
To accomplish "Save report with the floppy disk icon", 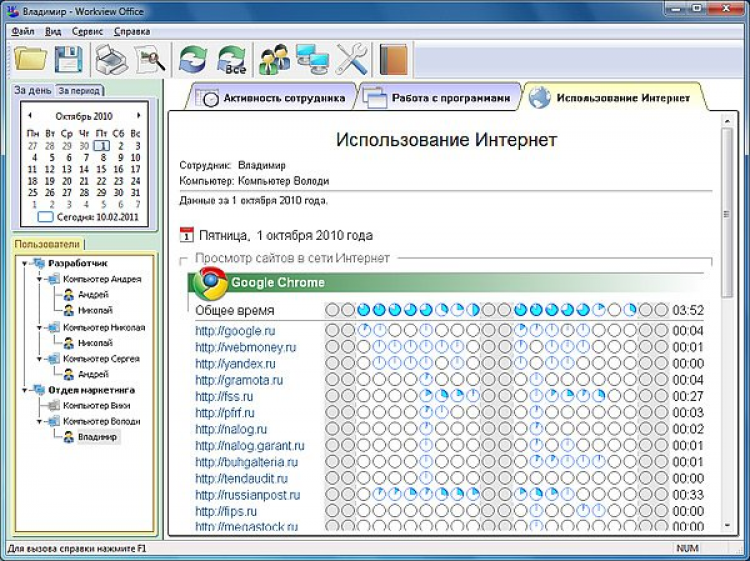I will [69, 59].
